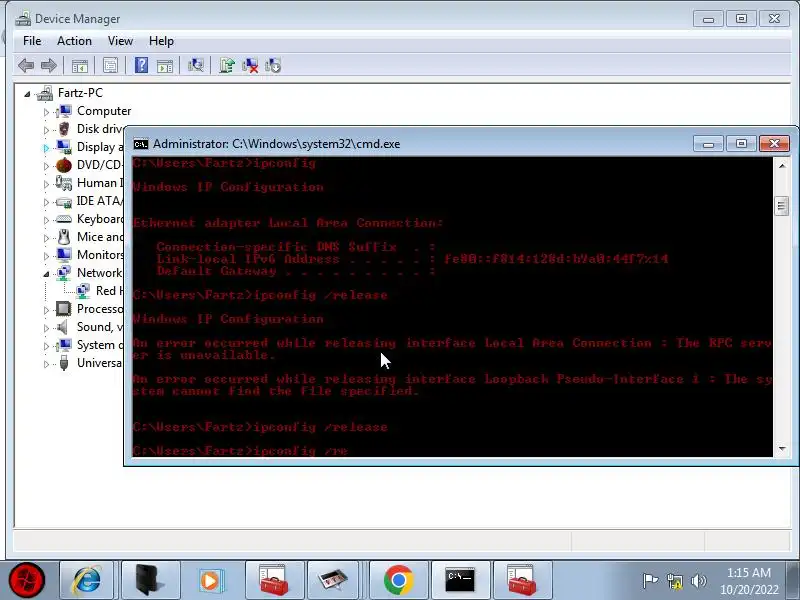Minimize the cmd.exe window
The image size is (800, 600).
click(708, 144)
